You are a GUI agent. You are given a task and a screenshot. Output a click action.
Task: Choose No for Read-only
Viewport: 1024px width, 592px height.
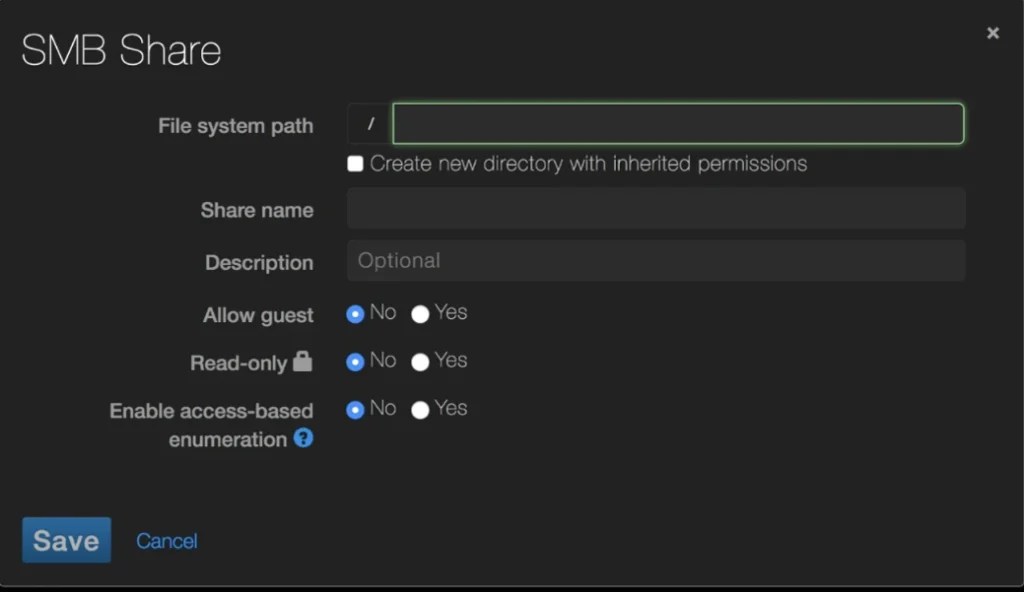355,361
